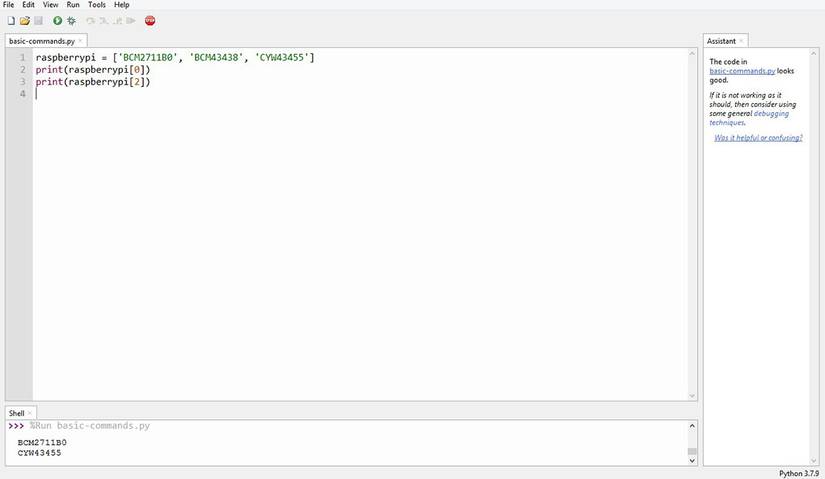Click line number 3 in the gutter
The width and height of the screenshot is (825, 479).
pos(23,82)
